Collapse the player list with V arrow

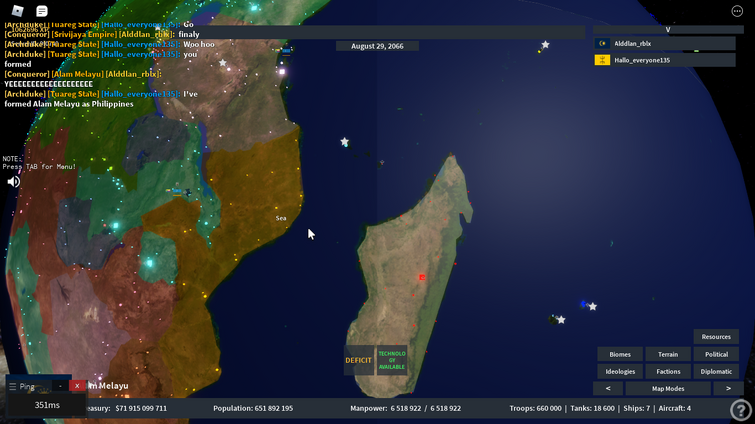[668, 29]
